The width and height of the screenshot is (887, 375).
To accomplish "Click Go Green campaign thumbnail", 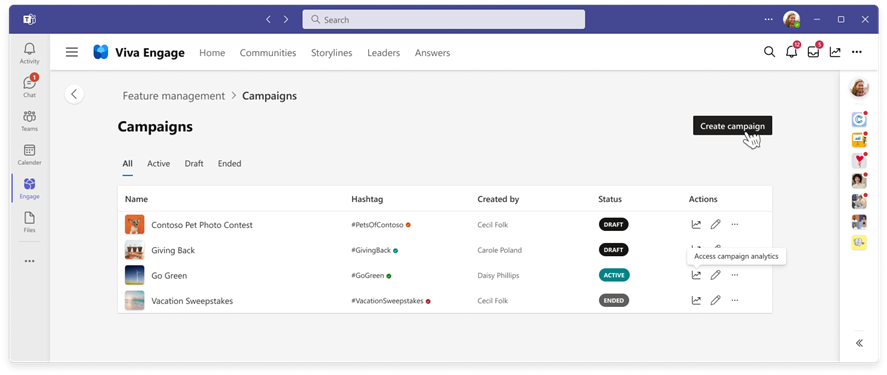I will 135,275.
